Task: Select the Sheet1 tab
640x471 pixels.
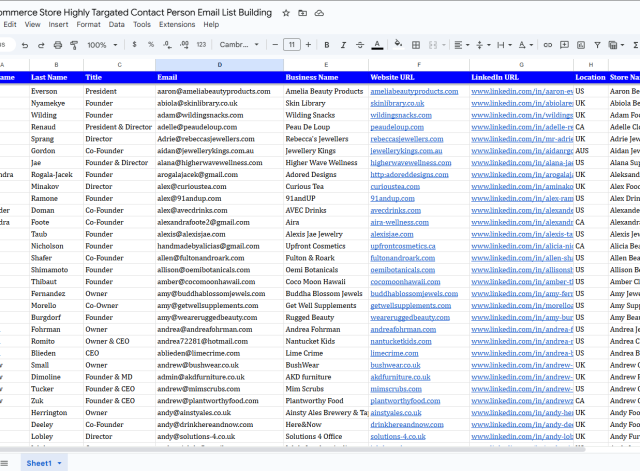Action: (x=39, y=463)
